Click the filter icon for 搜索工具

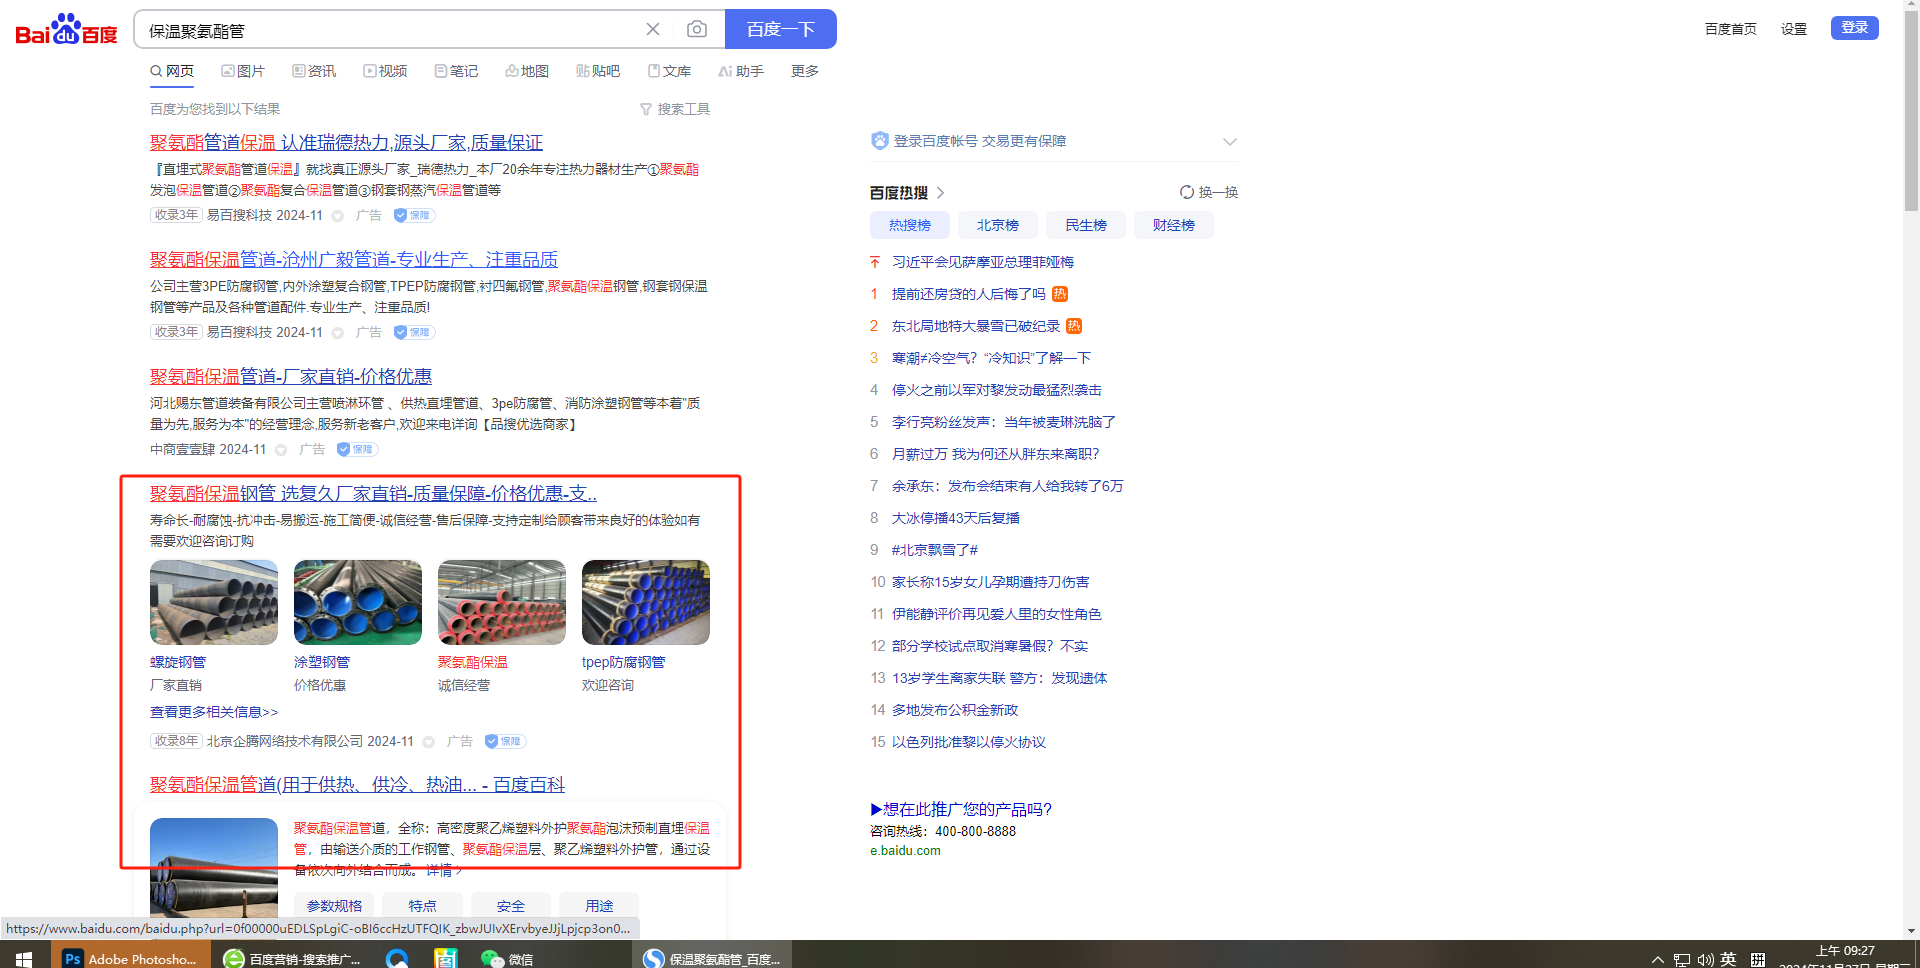646,109
